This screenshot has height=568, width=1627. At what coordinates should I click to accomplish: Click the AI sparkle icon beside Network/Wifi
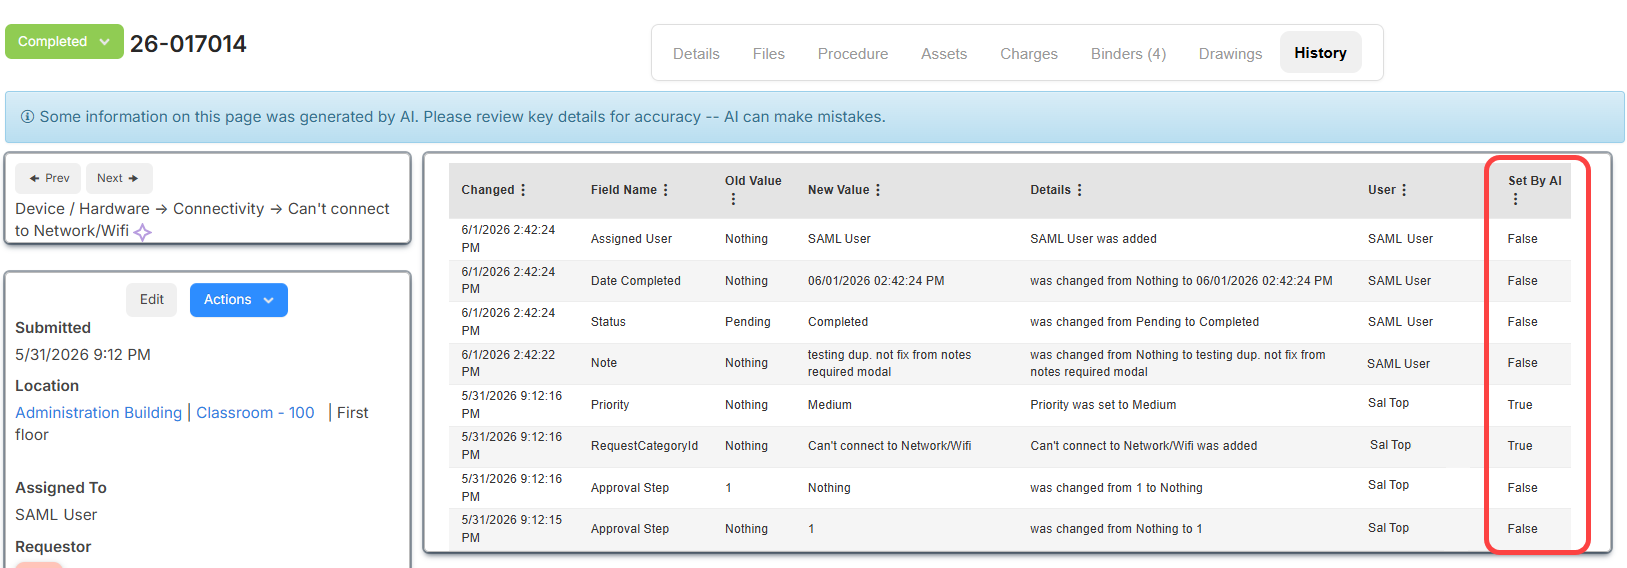pos(143,232)
